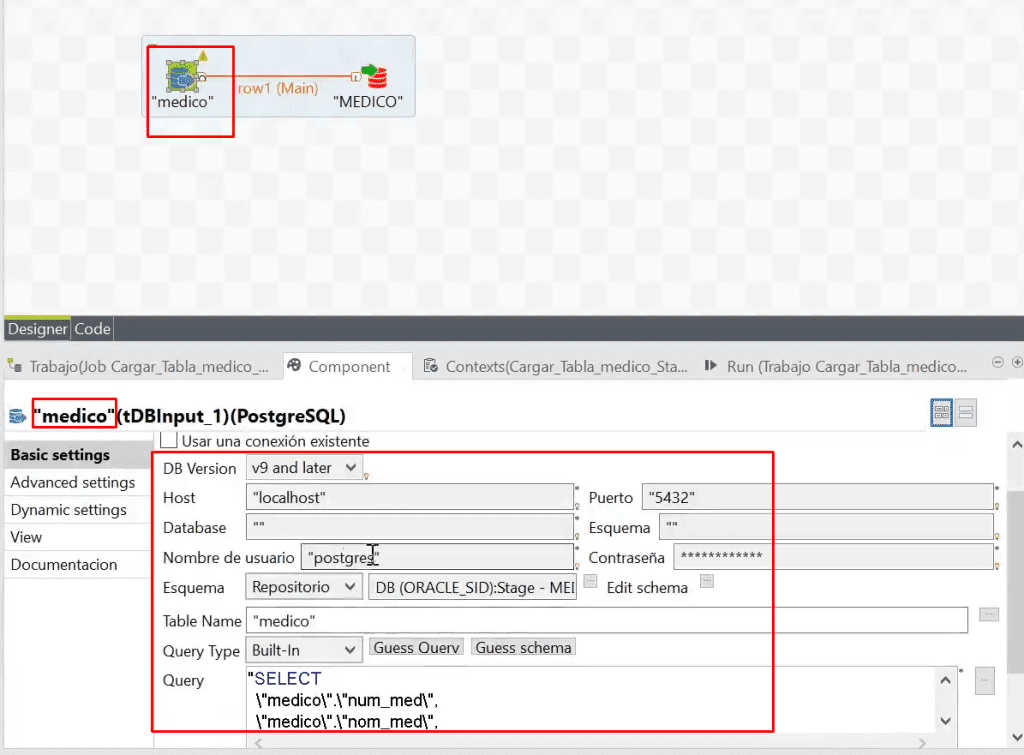Click the Guess Query button
The width and height of the screenshot is (1024, 755).
tap(417, 647)
